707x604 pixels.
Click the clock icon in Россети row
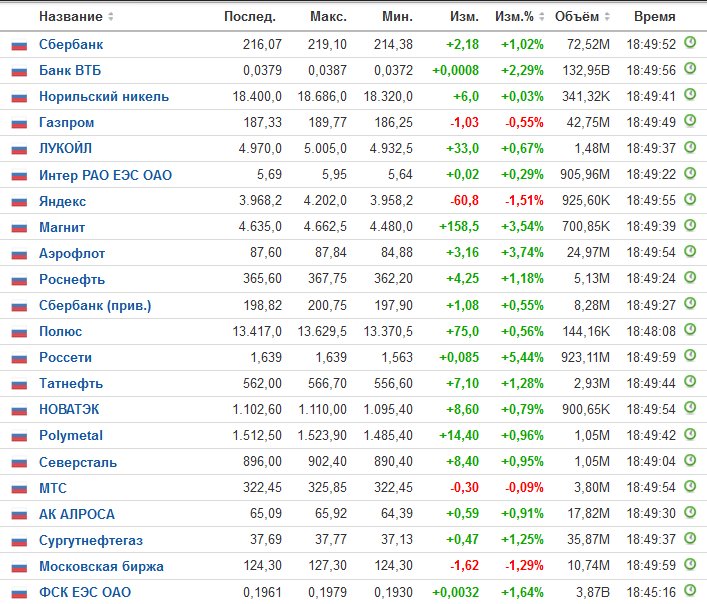coord(690,356)
